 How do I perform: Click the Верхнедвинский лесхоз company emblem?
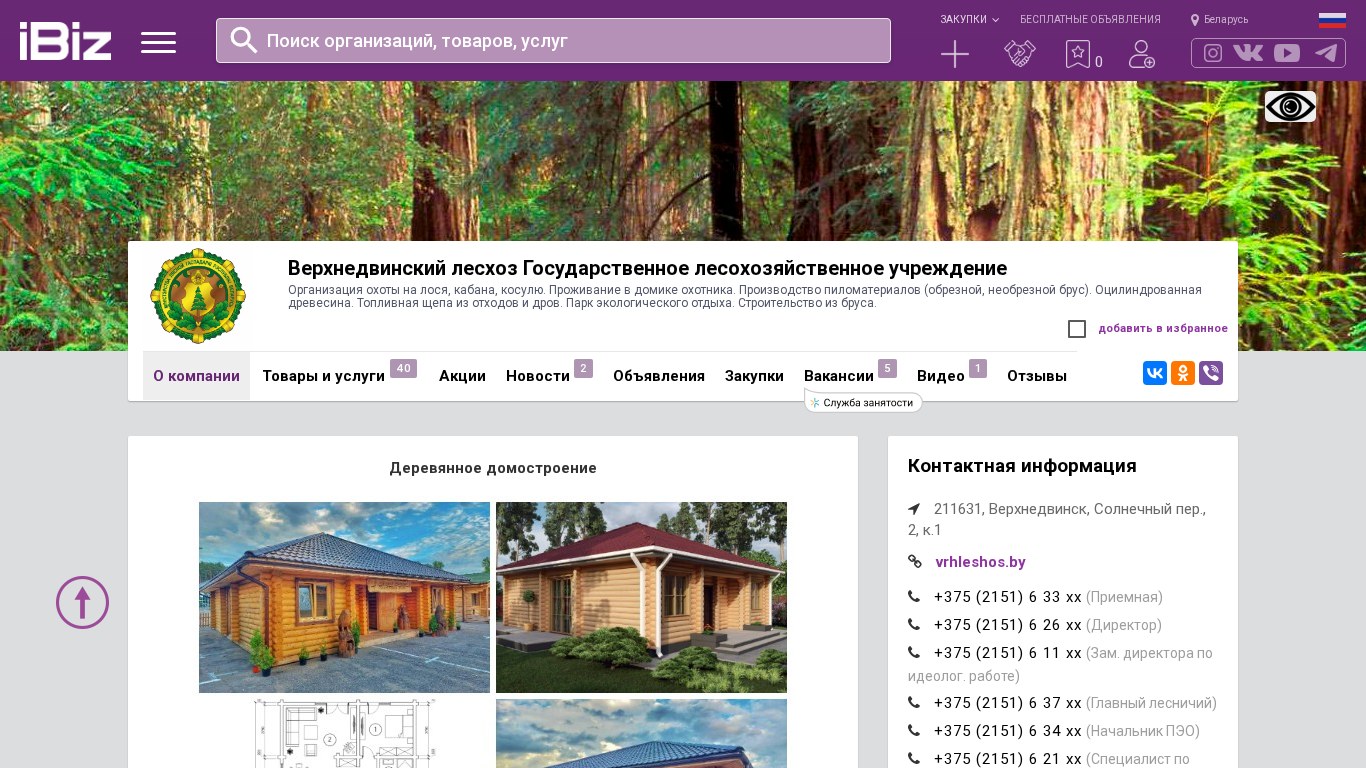(x=198, y=296)
